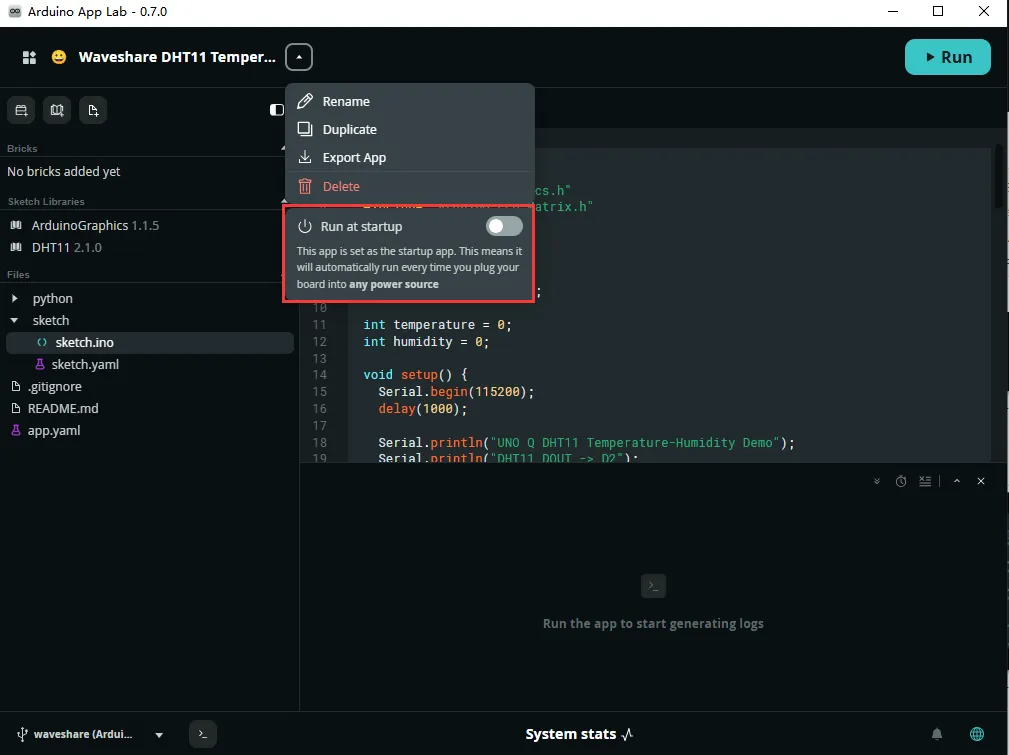Image resolution: width=1009 pixels, height=755 pixels.
Task: Click the Rename pencil icon
Action: (x=305, y=101)
